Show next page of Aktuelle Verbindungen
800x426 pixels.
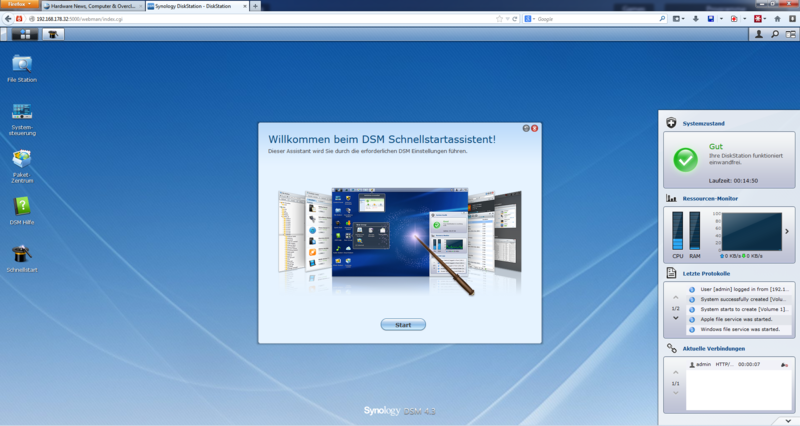click(x=676, y=393)
